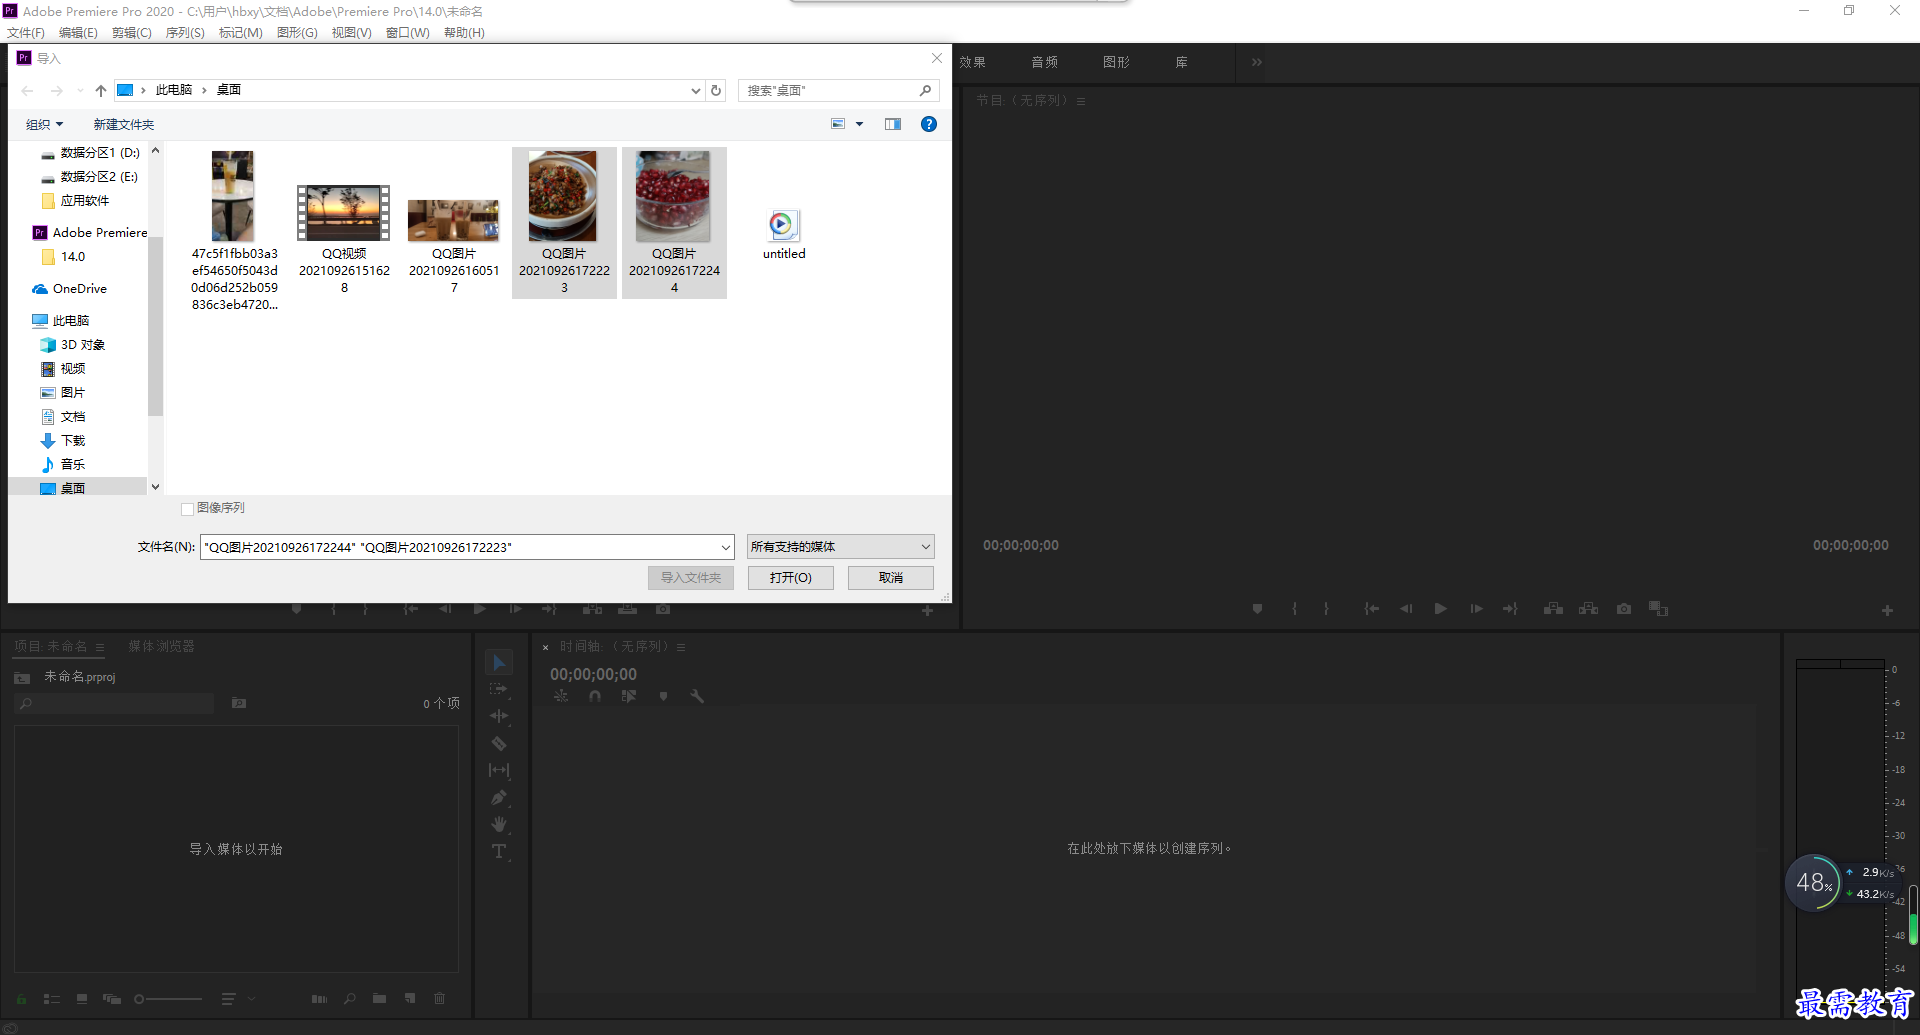Screen dimensions: 1920x1035
Task: Open timeline display settings wrench
Action: pyautogui.click(x=697, y=696)
